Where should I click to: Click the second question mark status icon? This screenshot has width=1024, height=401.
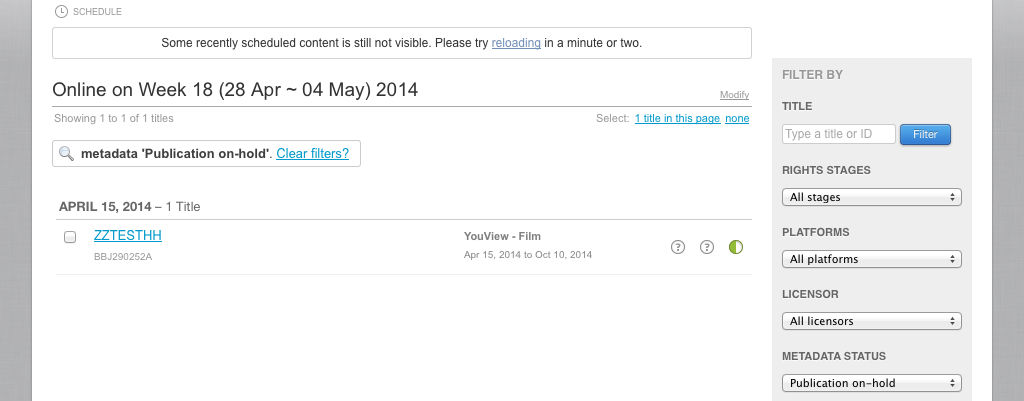click(x=707, y=247)
